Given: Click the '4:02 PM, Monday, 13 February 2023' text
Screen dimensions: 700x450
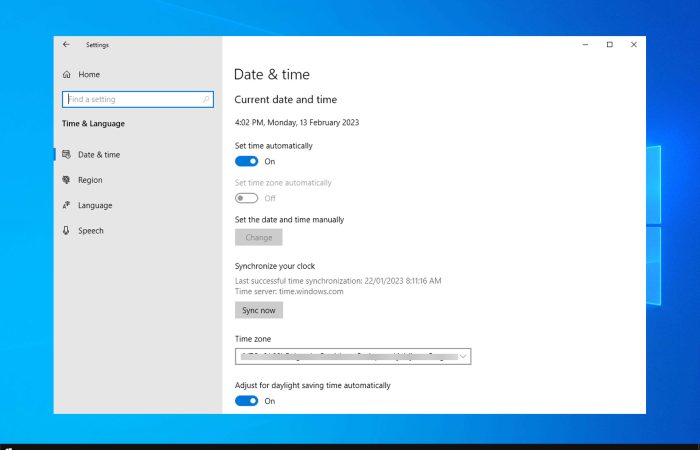Looking at the screenshot, I should (x=297, y=122).
